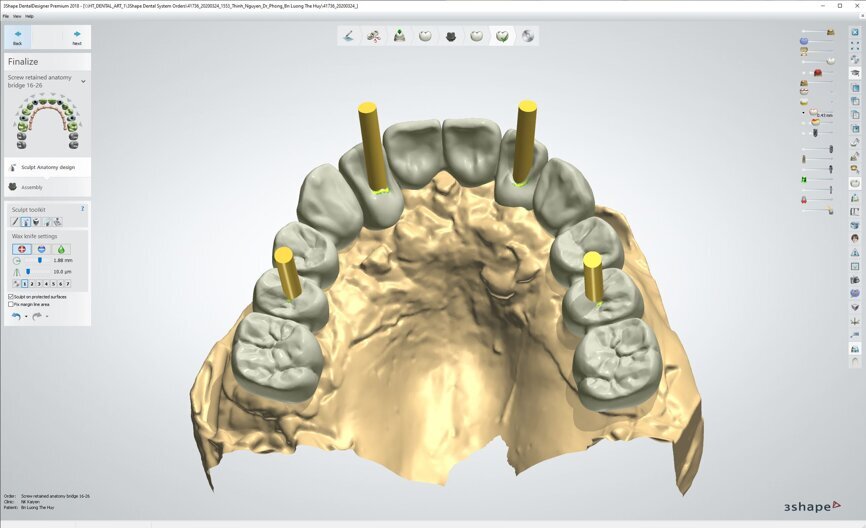Open the File menu

click(6, 16)
